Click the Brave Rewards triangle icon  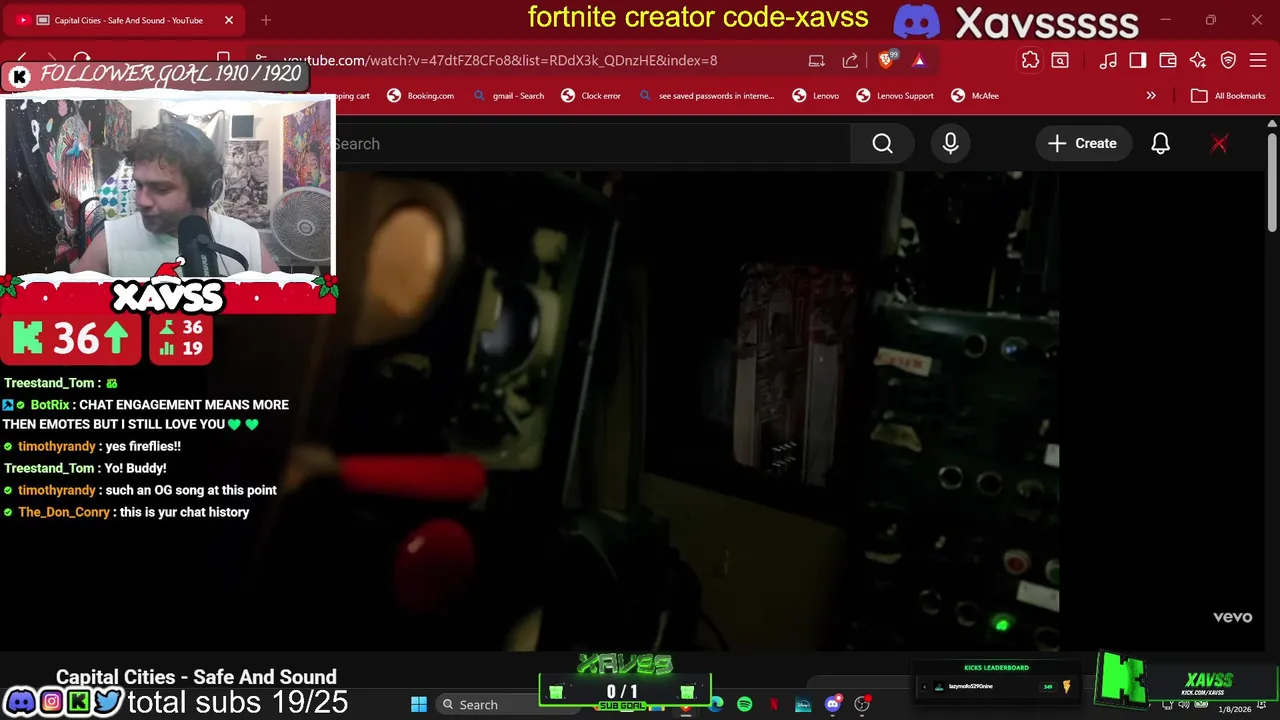pos(919,60)
